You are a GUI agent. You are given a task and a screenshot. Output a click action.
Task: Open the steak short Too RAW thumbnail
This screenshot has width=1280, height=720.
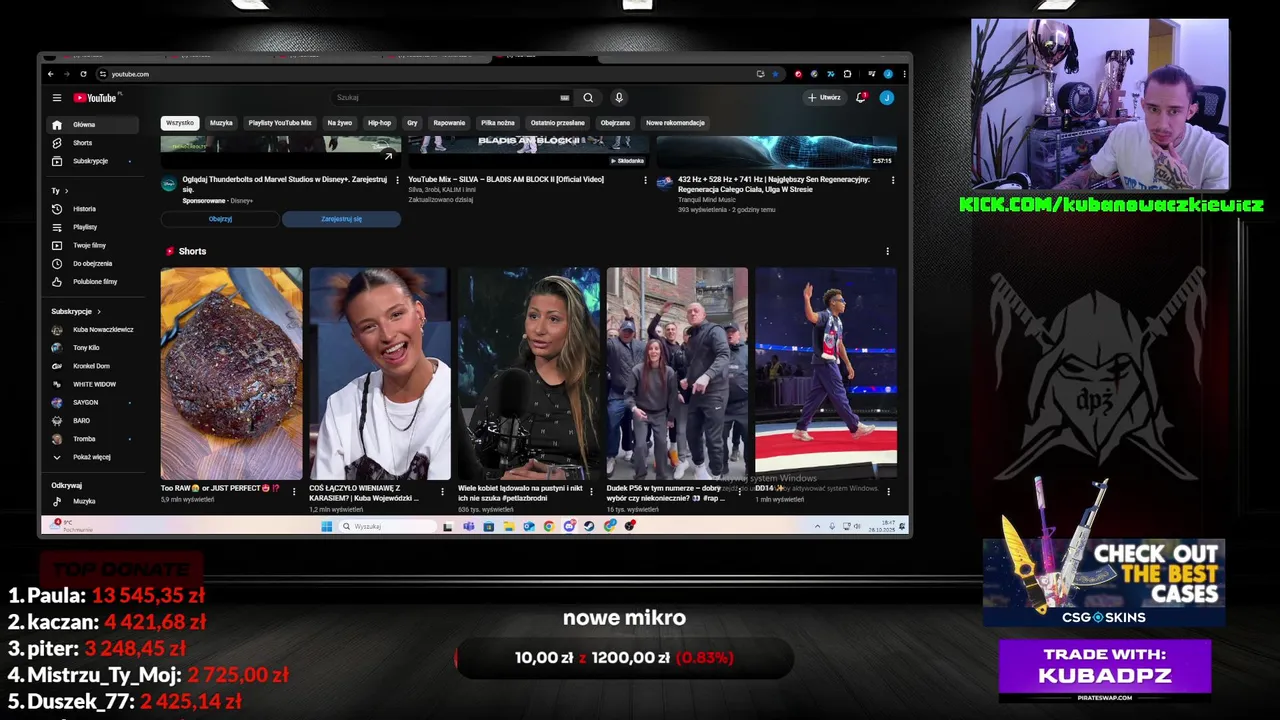231,373
